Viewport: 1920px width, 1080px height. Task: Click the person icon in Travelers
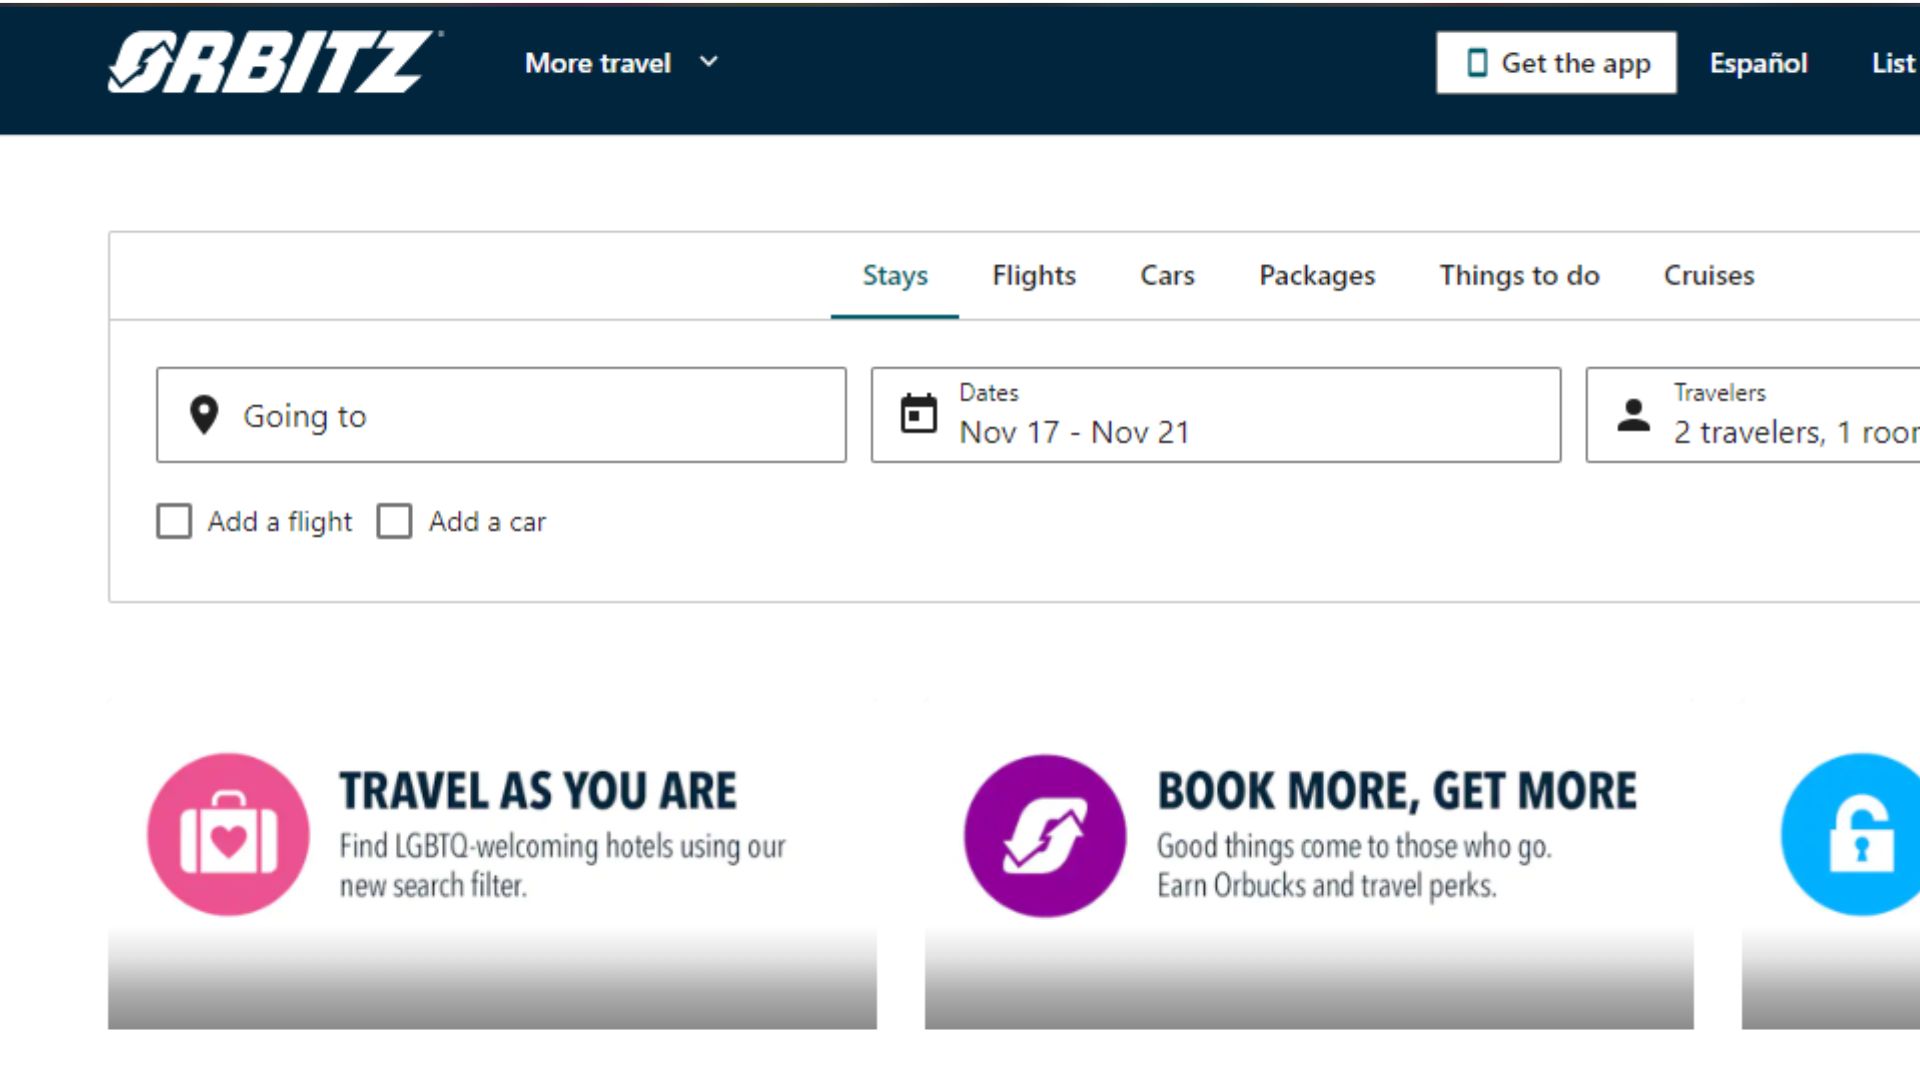pyautogui.click(x=1634, y=415)
